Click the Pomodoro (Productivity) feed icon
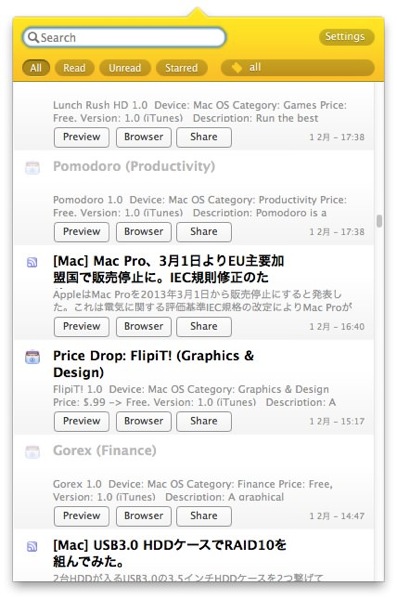The width and height of the screenshot is (397, 600). (33, 168)
